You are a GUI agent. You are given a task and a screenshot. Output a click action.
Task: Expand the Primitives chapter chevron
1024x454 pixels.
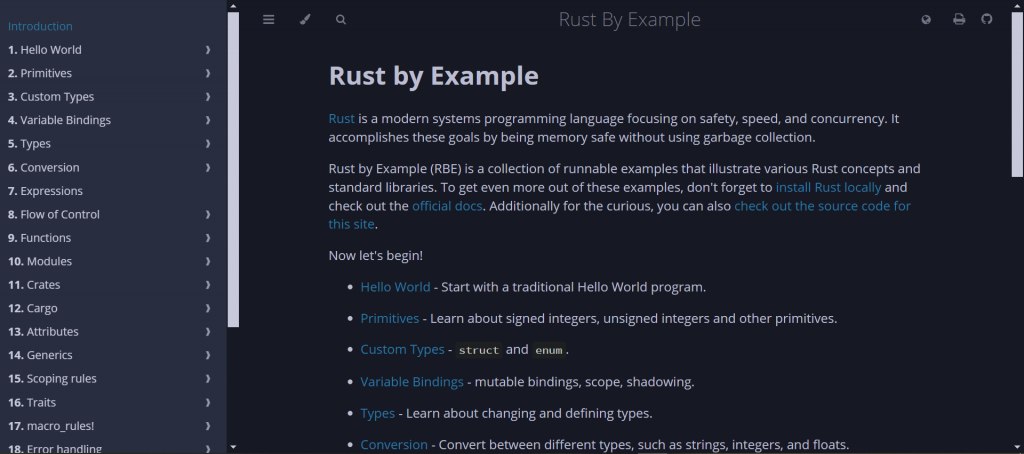click(208, 73)
